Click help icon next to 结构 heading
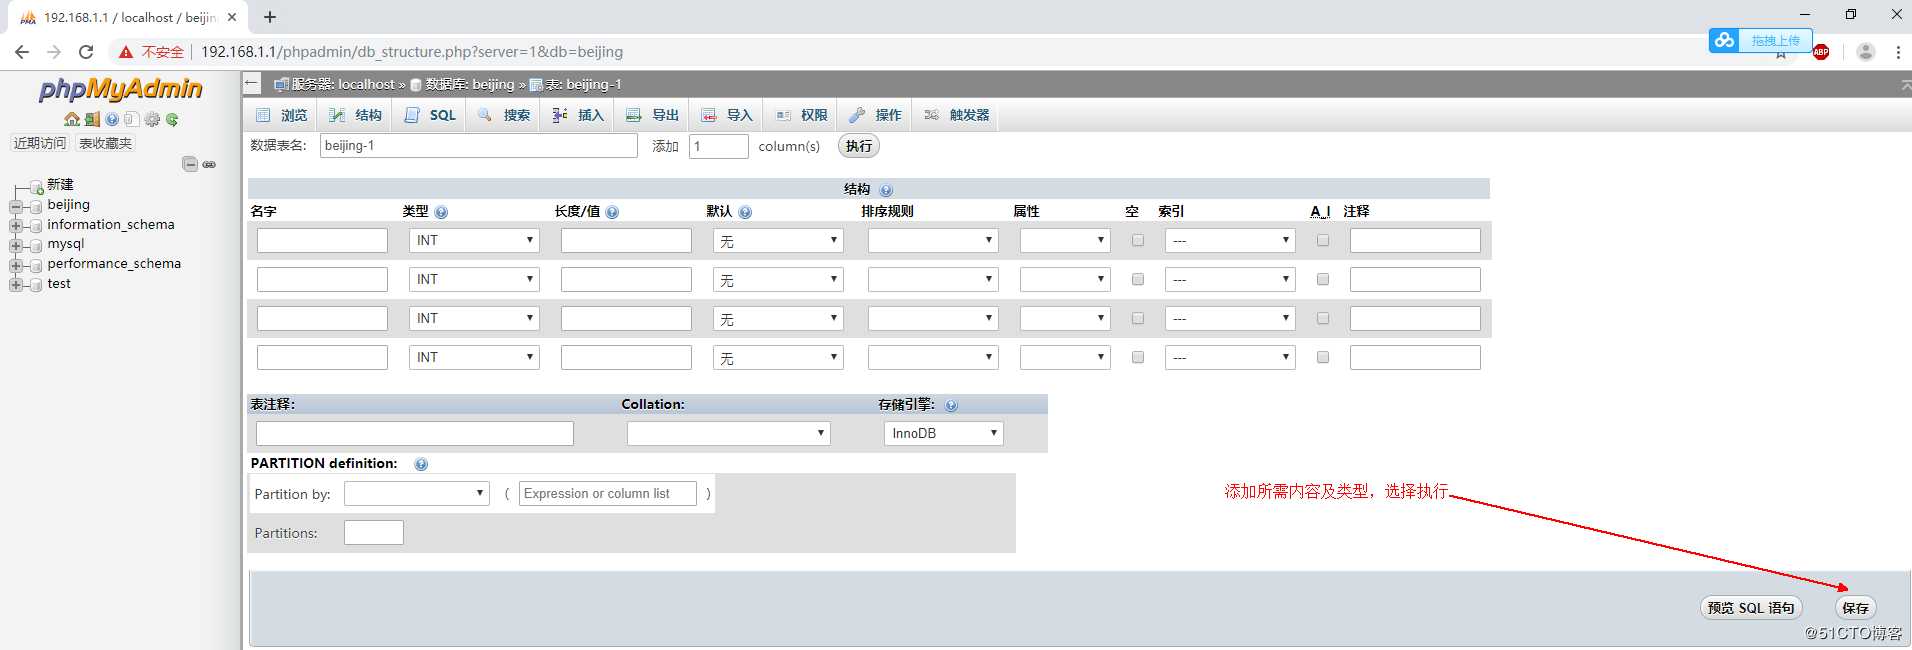This screenshot has width=1912, height=650. 886,190
